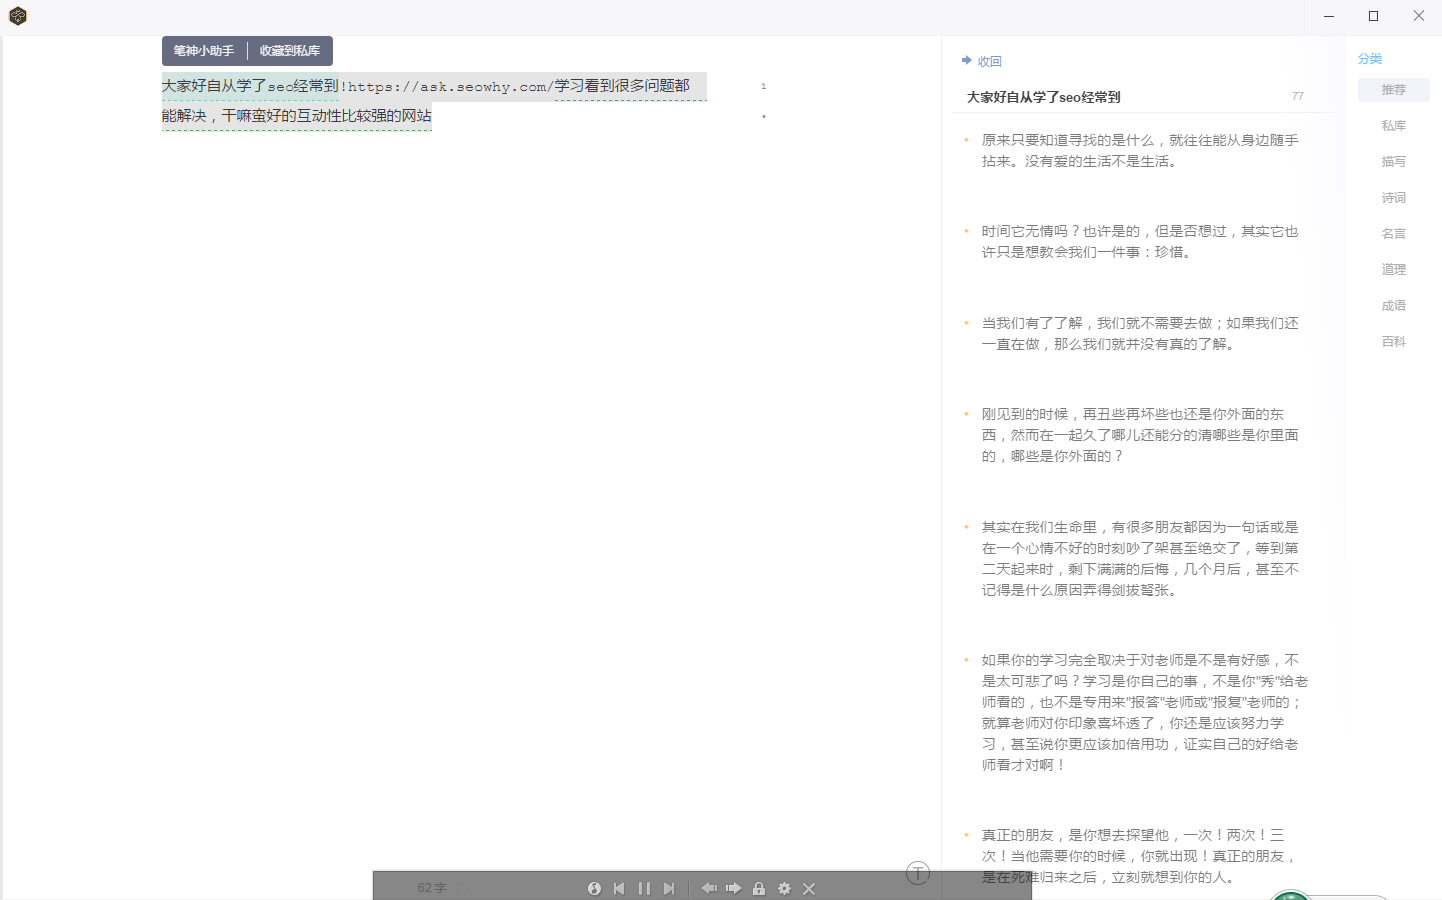Open settings via the gear icon
The width and height of the screenshot is (1442, 900).
pyautogui.click(x=784, y=888)
